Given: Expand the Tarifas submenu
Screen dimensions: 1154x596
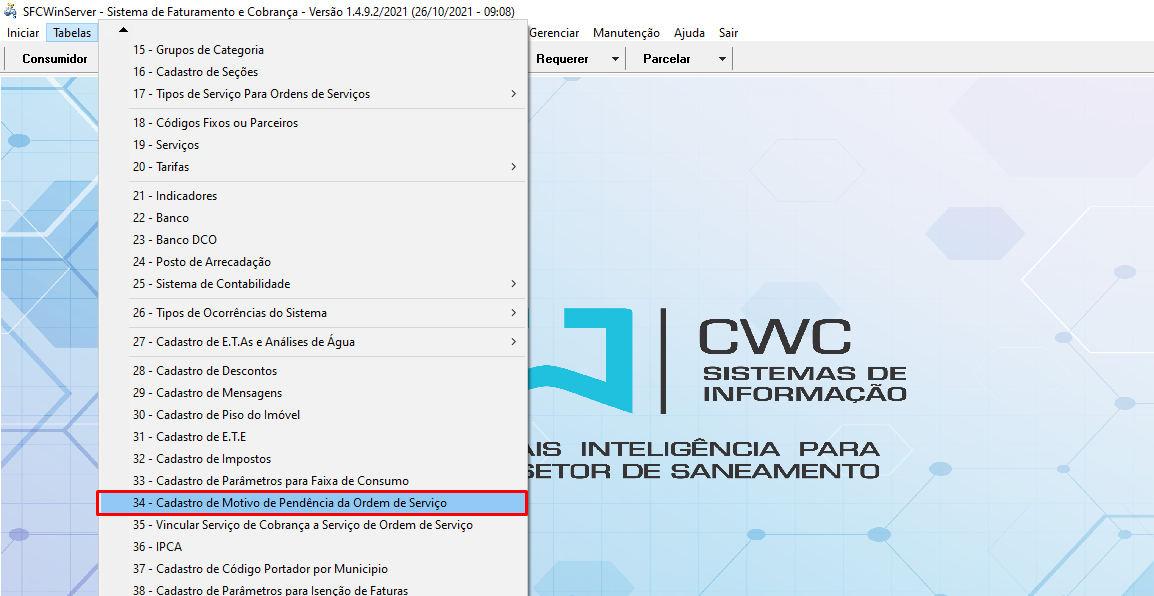Looking at the screenshot, I should tap(513, 167).
